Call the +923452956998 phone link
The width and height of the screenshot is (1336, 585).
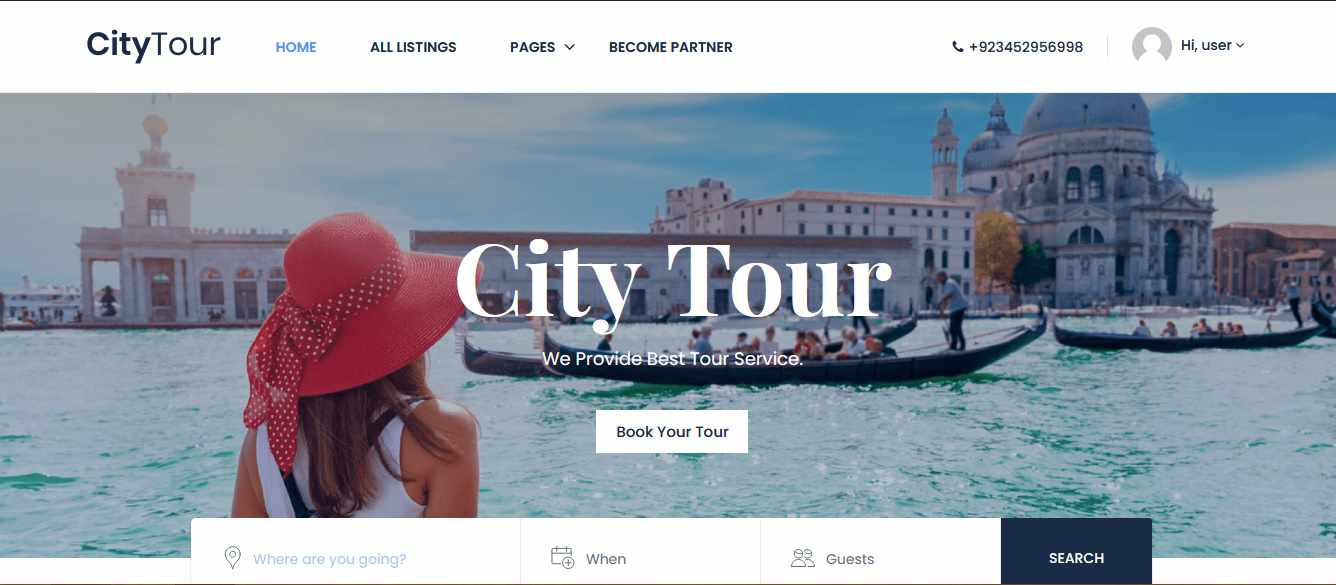point(1025,47)
